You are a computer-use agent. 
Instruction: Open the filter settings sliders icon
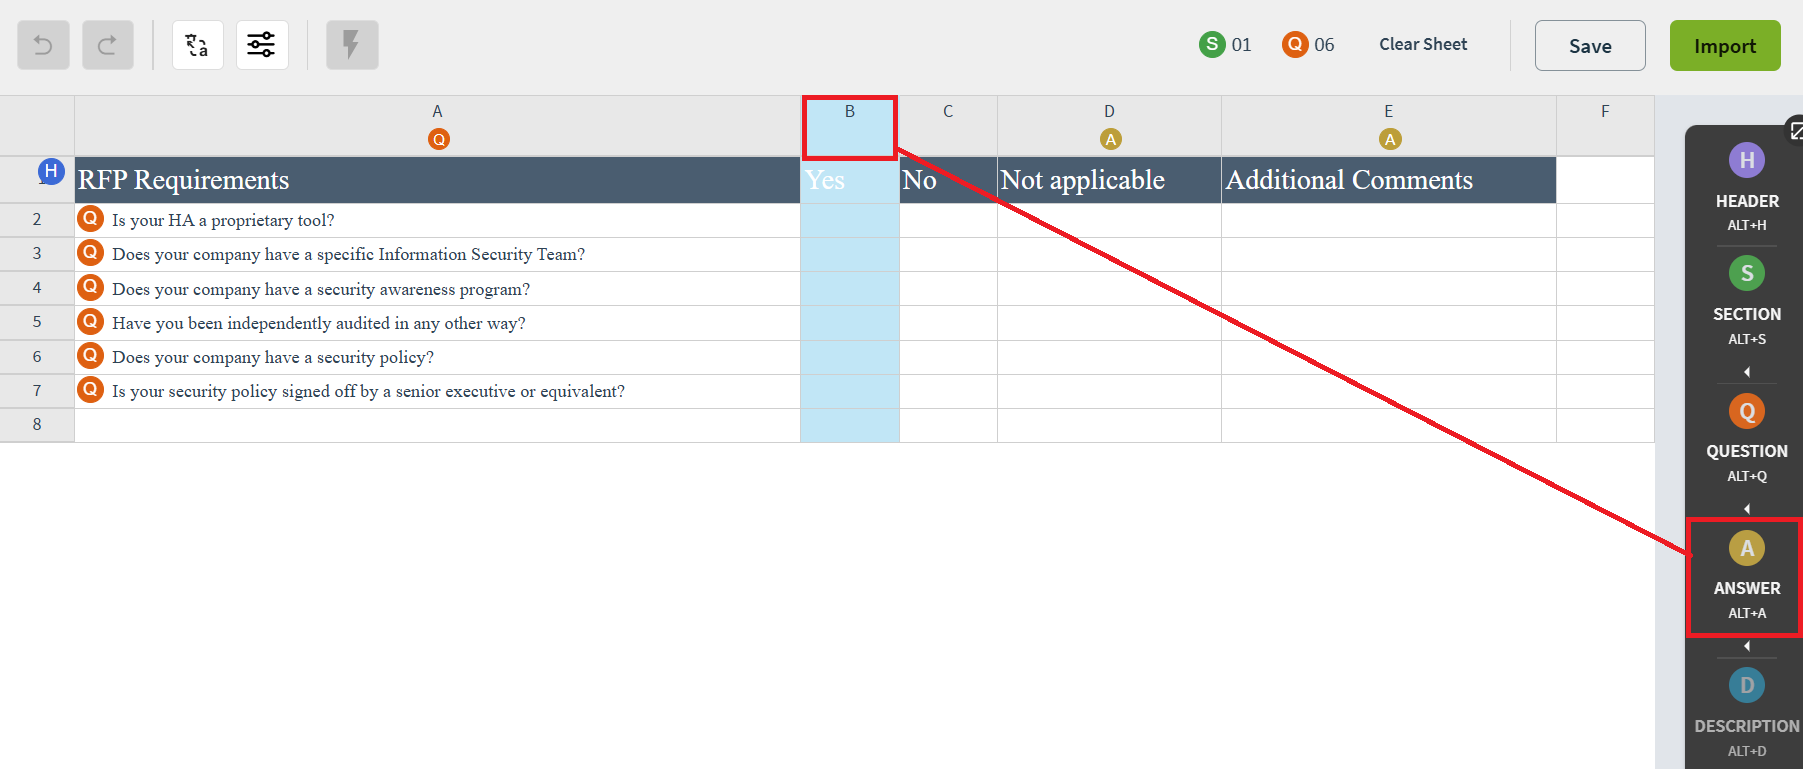tap(262, 45)
